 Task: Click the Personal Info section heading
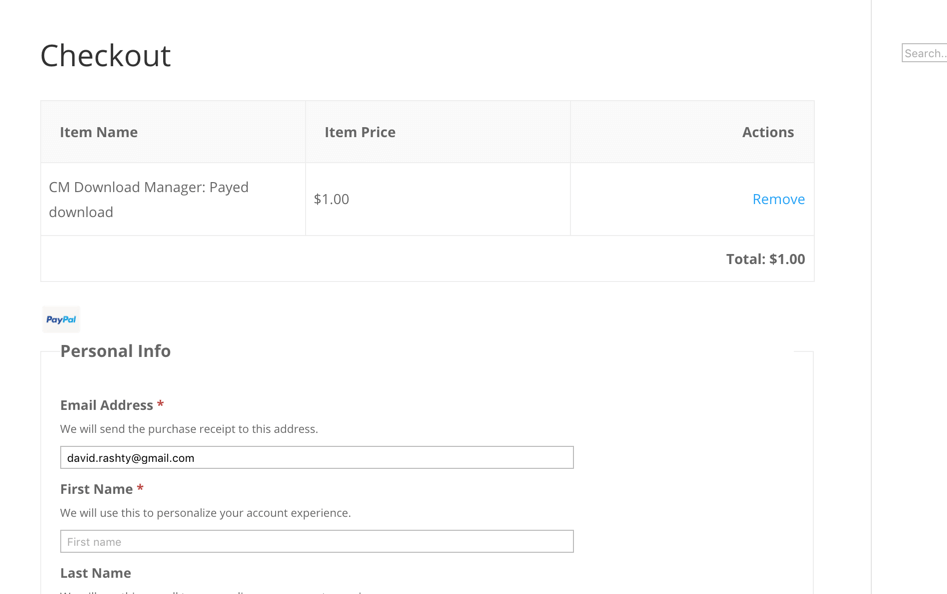coord(115,351)
